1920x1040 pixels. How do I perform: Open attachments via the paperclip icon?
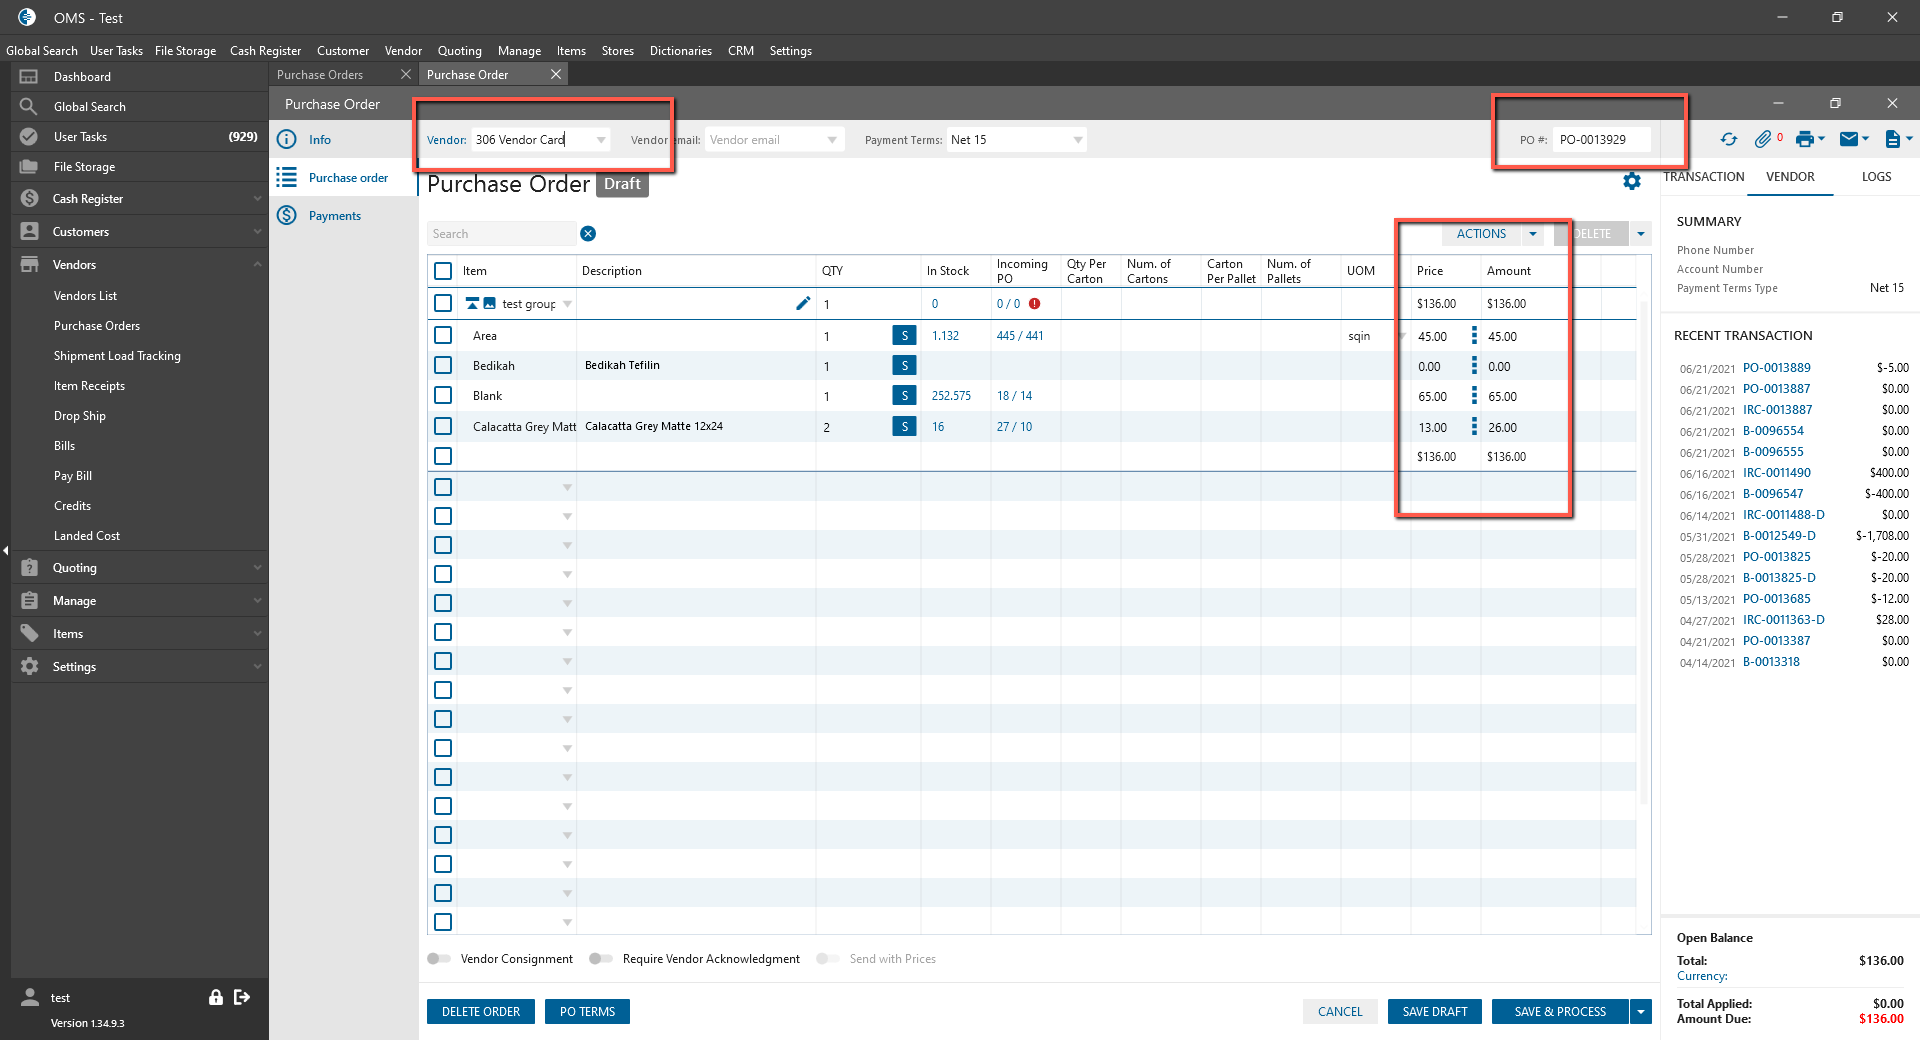tap(1763, 140)
